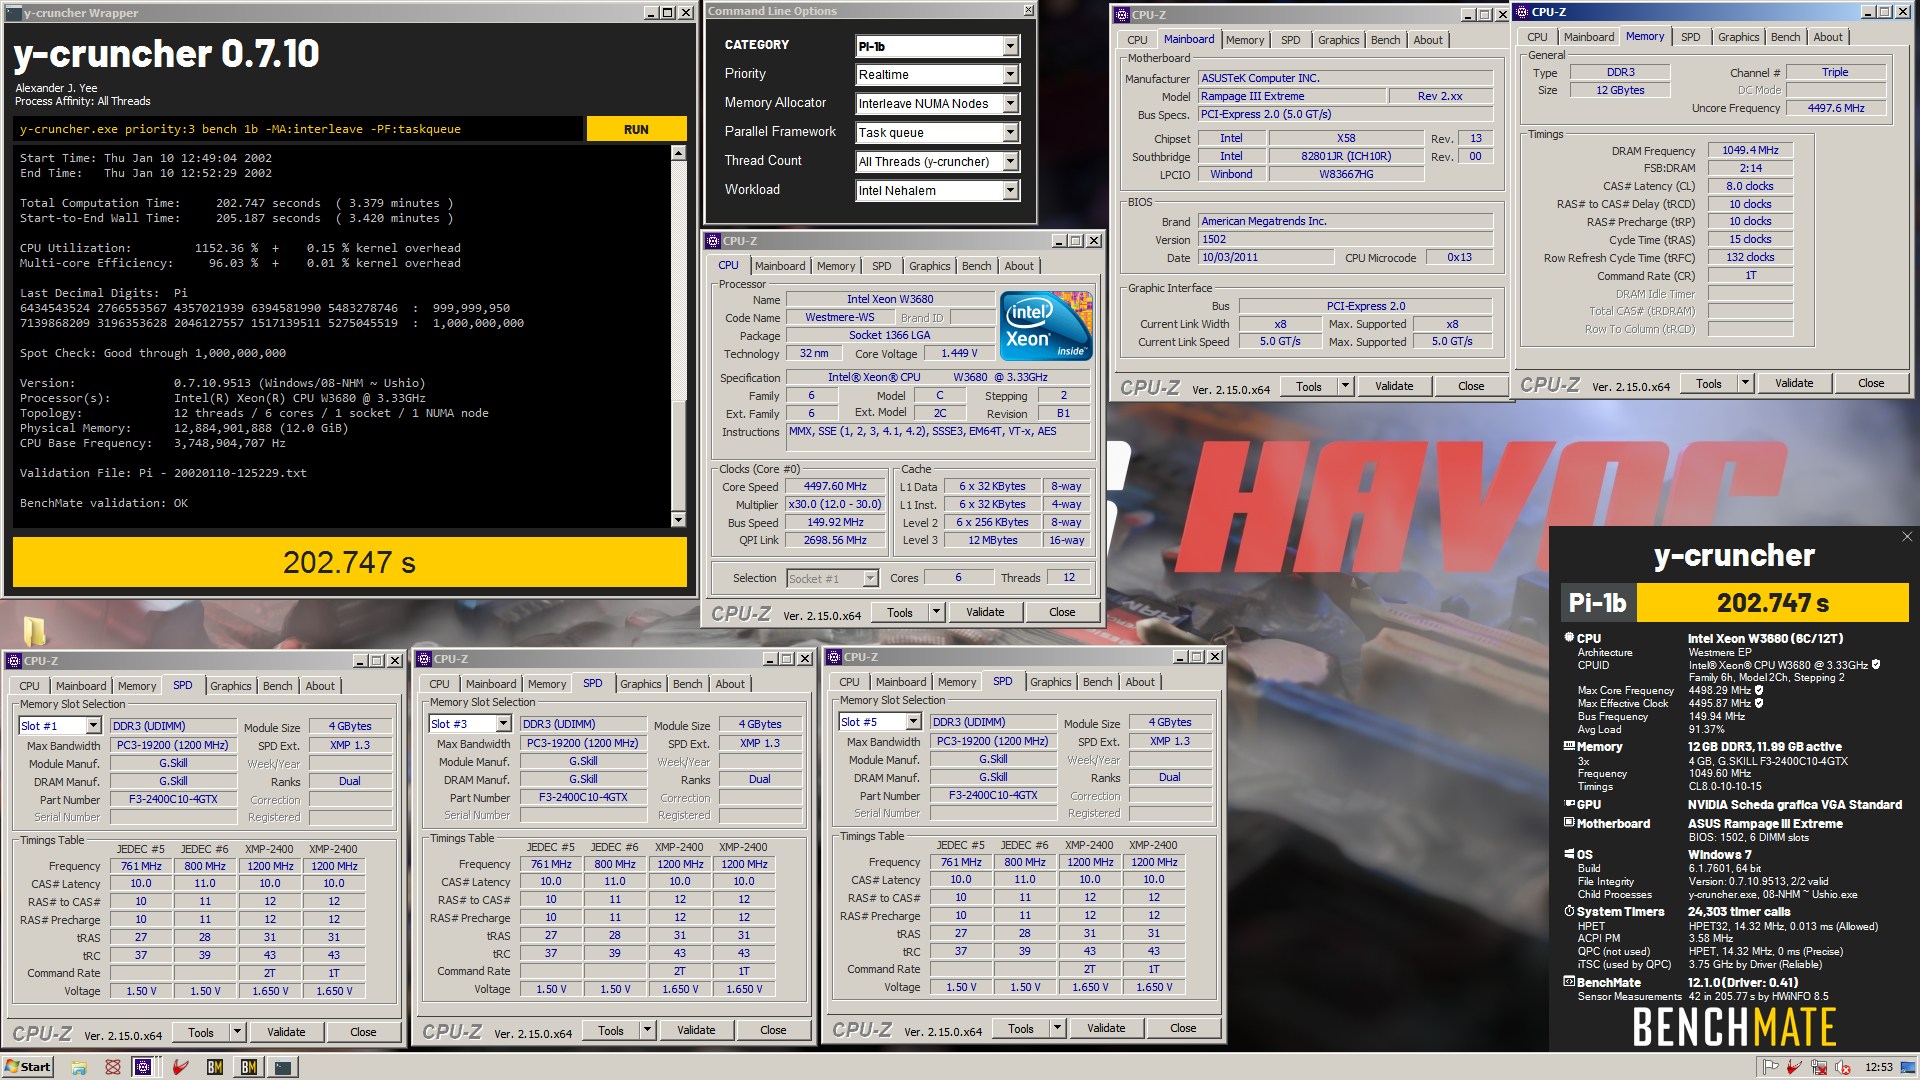This screenshot has width=1920, height=1080.
Task: Click Tools in the Slot #1 SPD window
Action: (201, 1032)
